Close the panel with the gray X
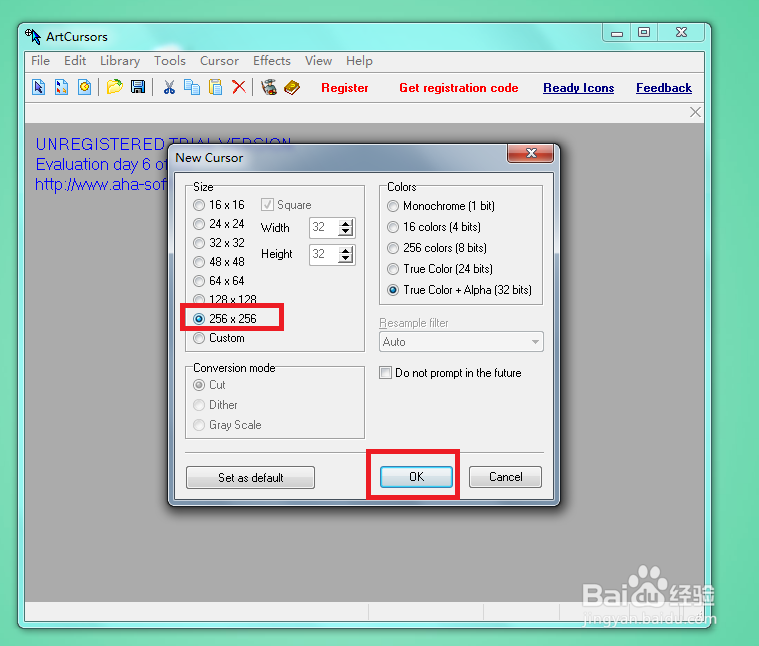The height and width of the screenshot is (646, 759). (x=695, y=112)
